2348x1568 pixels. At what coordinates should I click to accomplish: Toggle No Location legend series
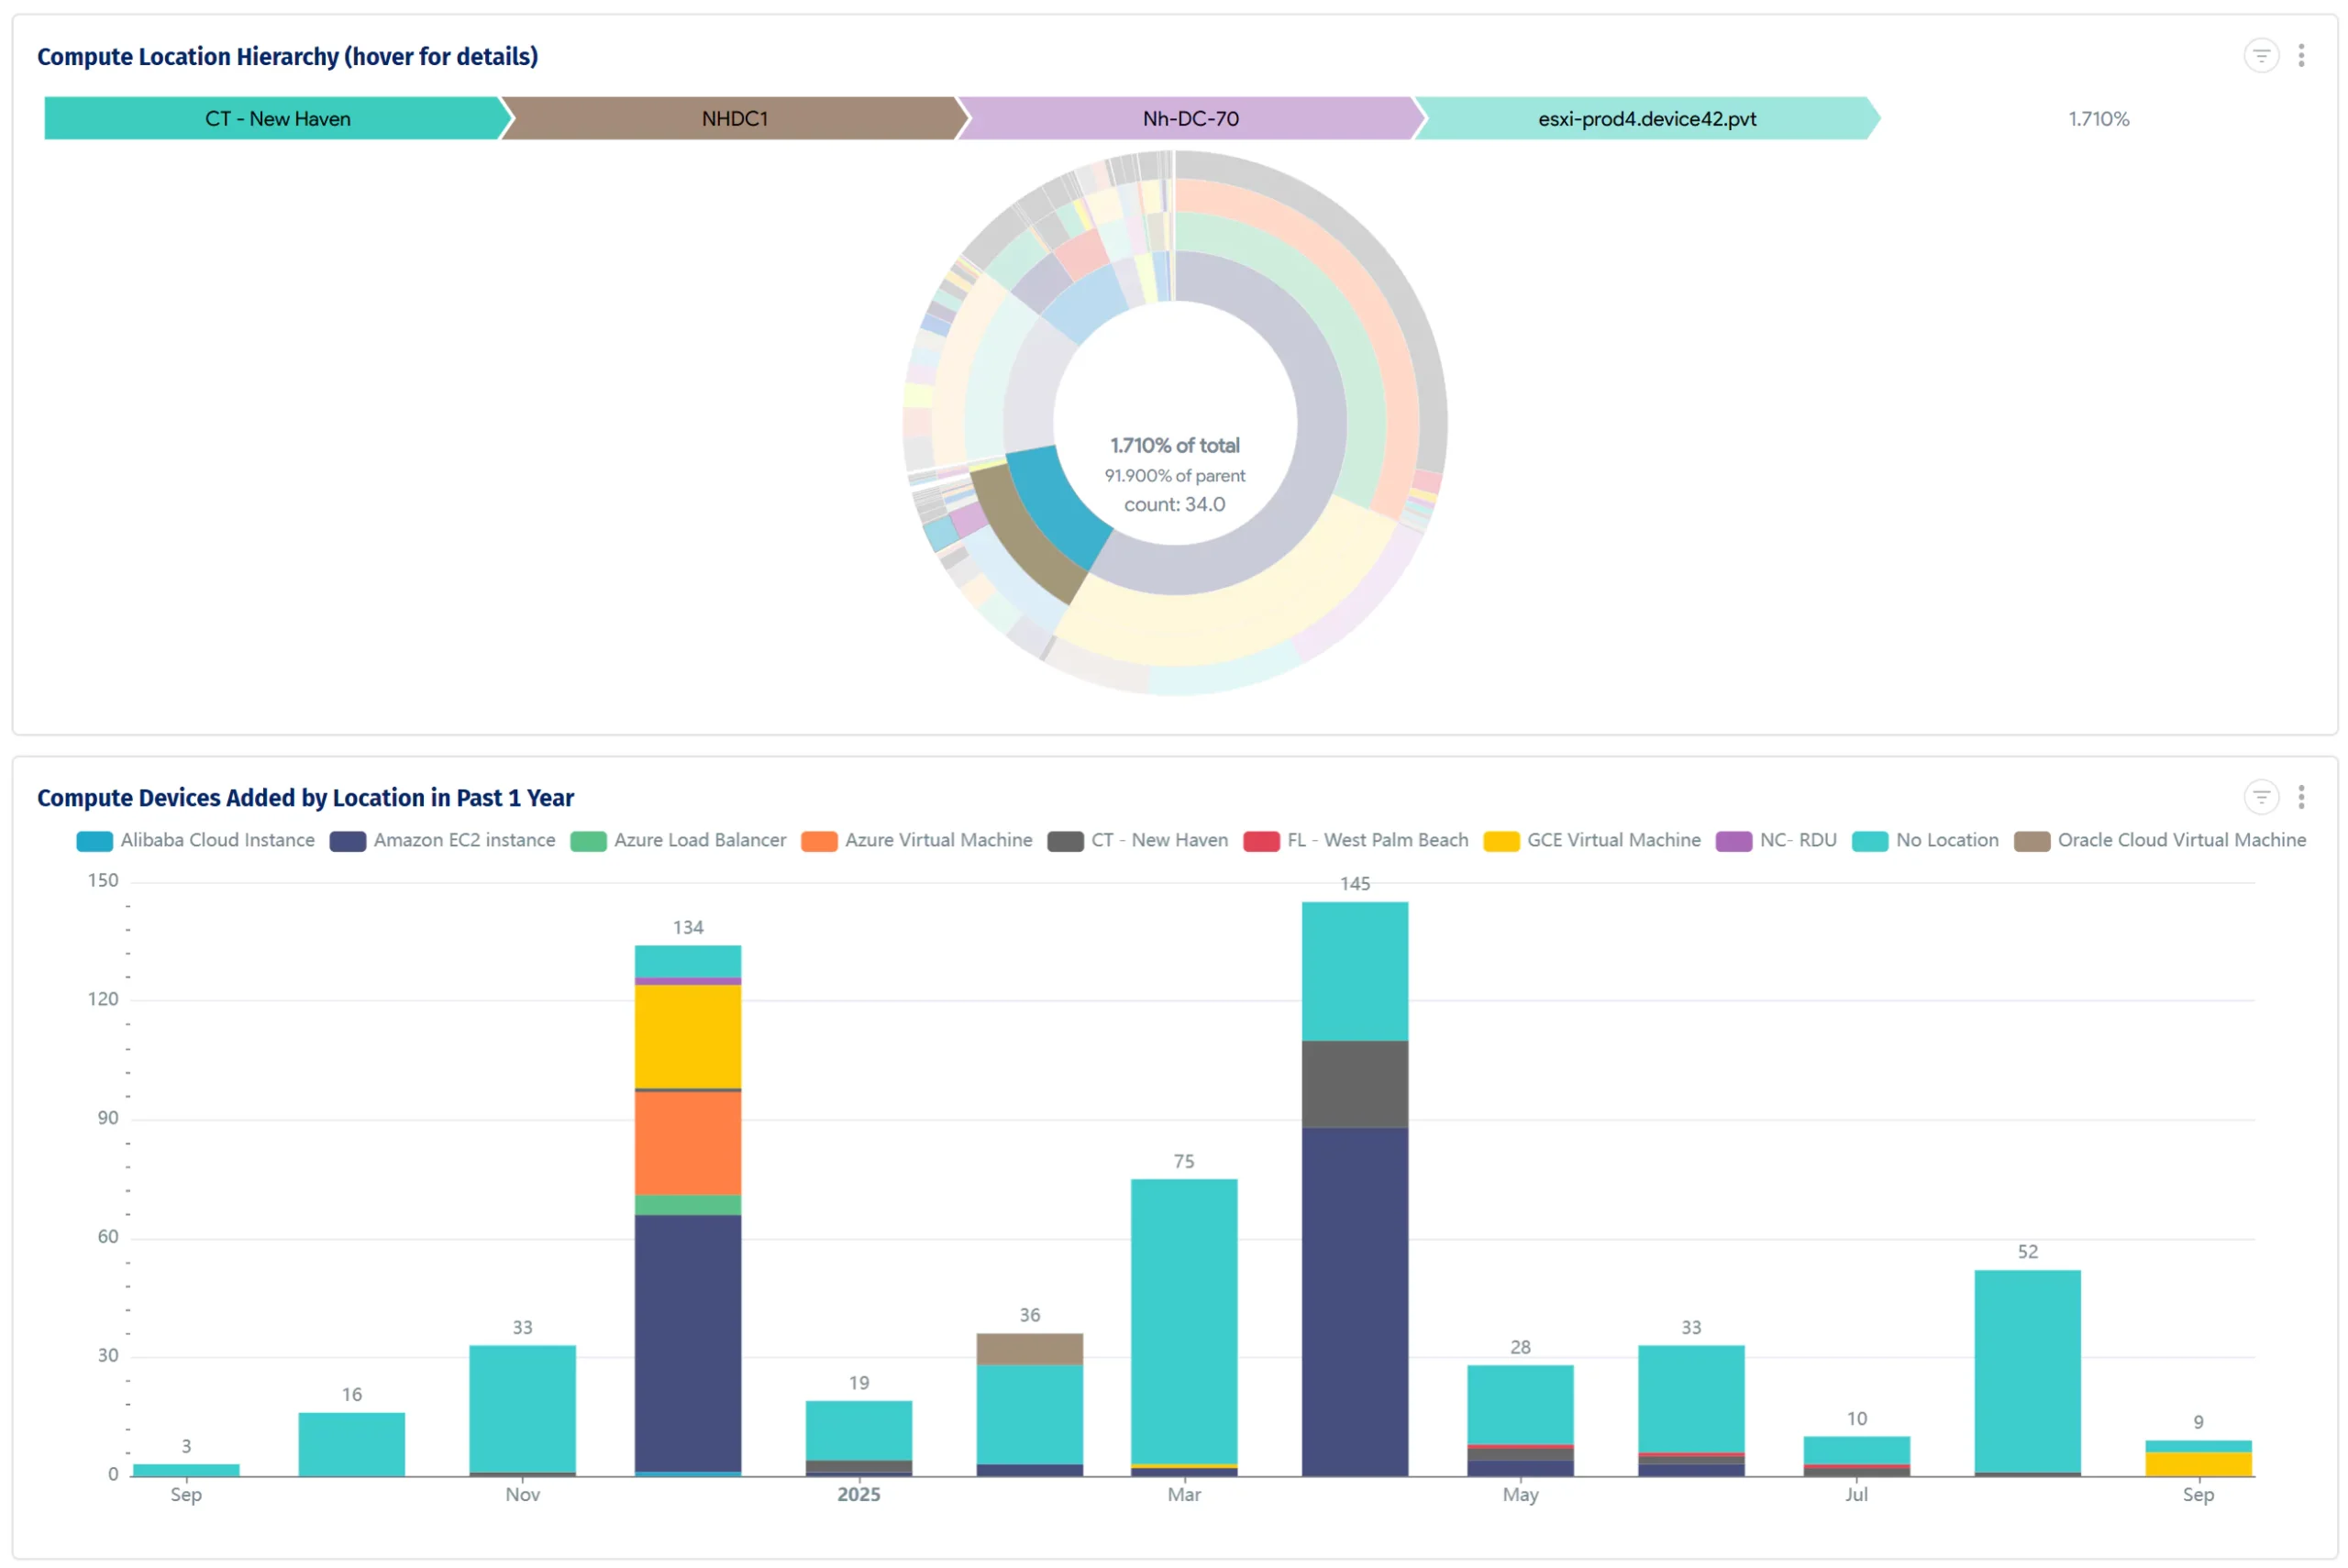point(1946,841)
